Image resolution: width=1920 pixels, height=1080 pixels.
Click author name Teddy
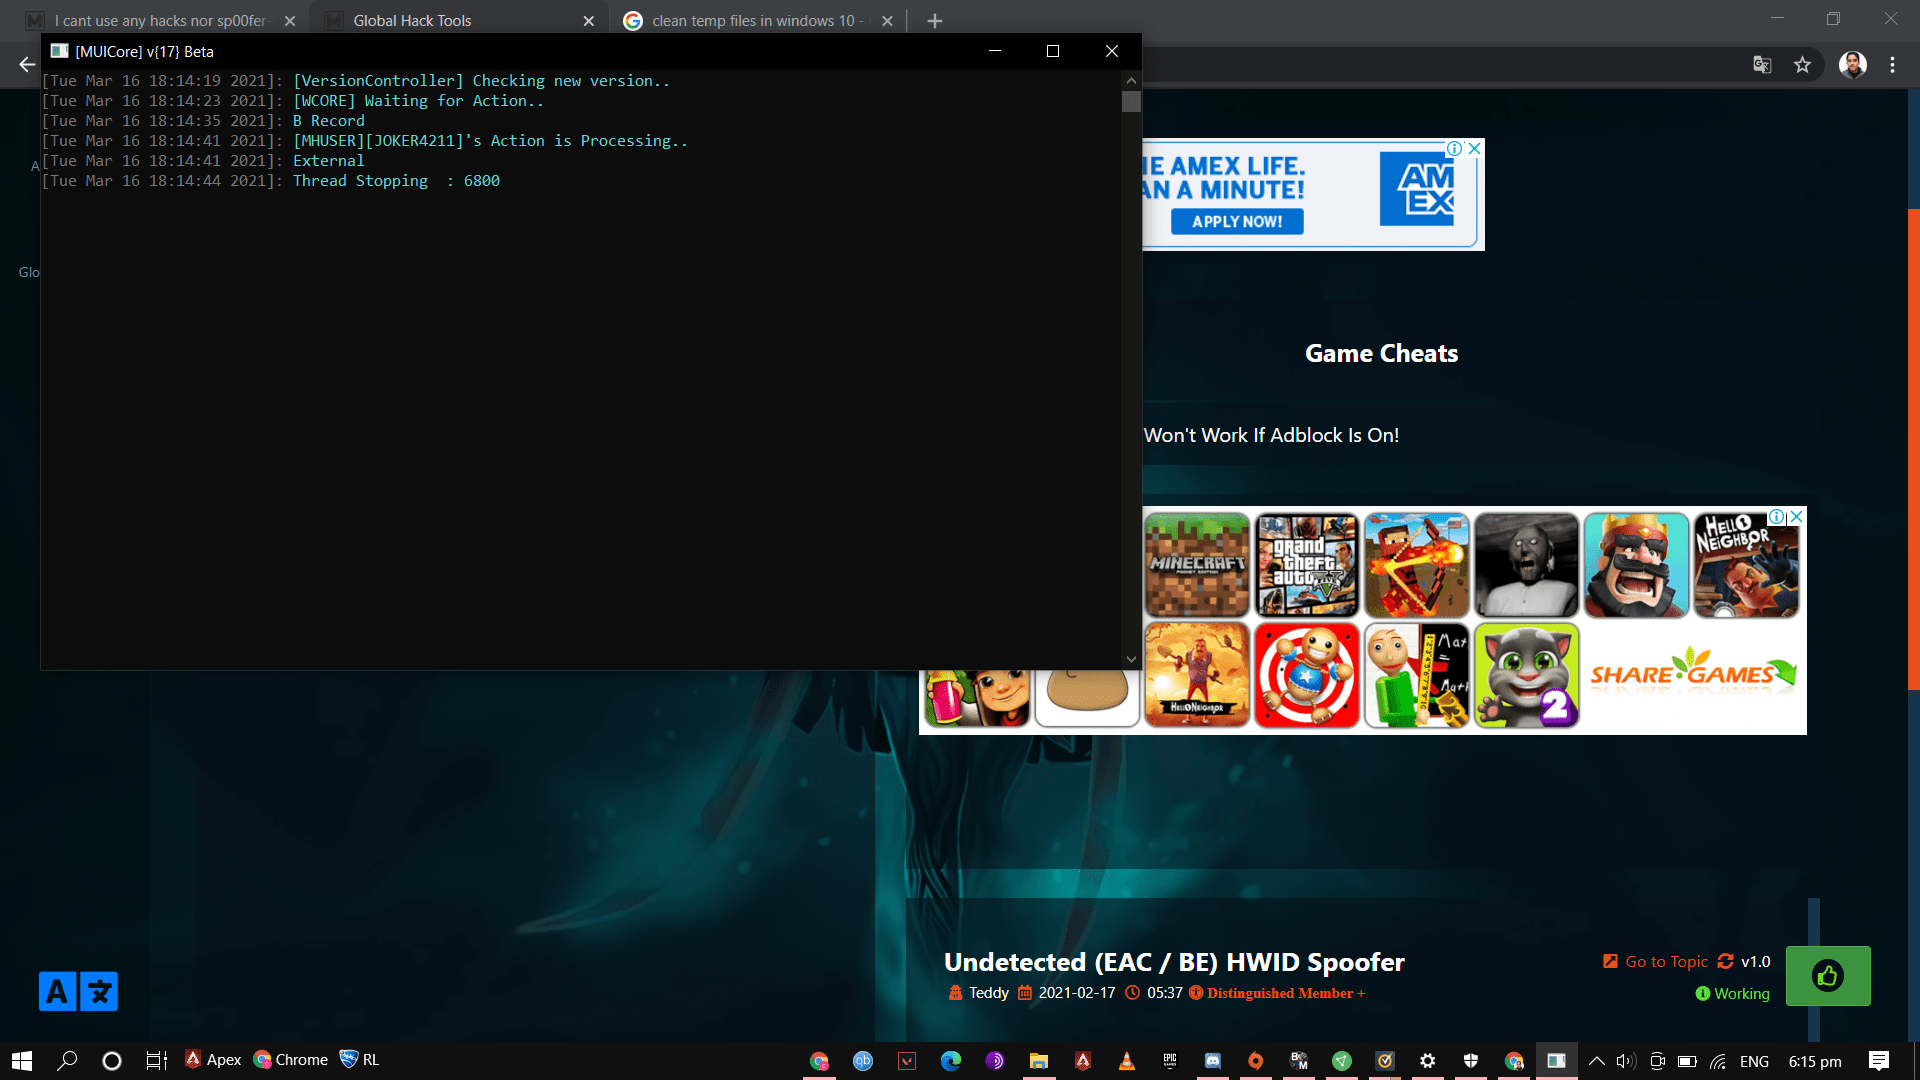(988, 993)
